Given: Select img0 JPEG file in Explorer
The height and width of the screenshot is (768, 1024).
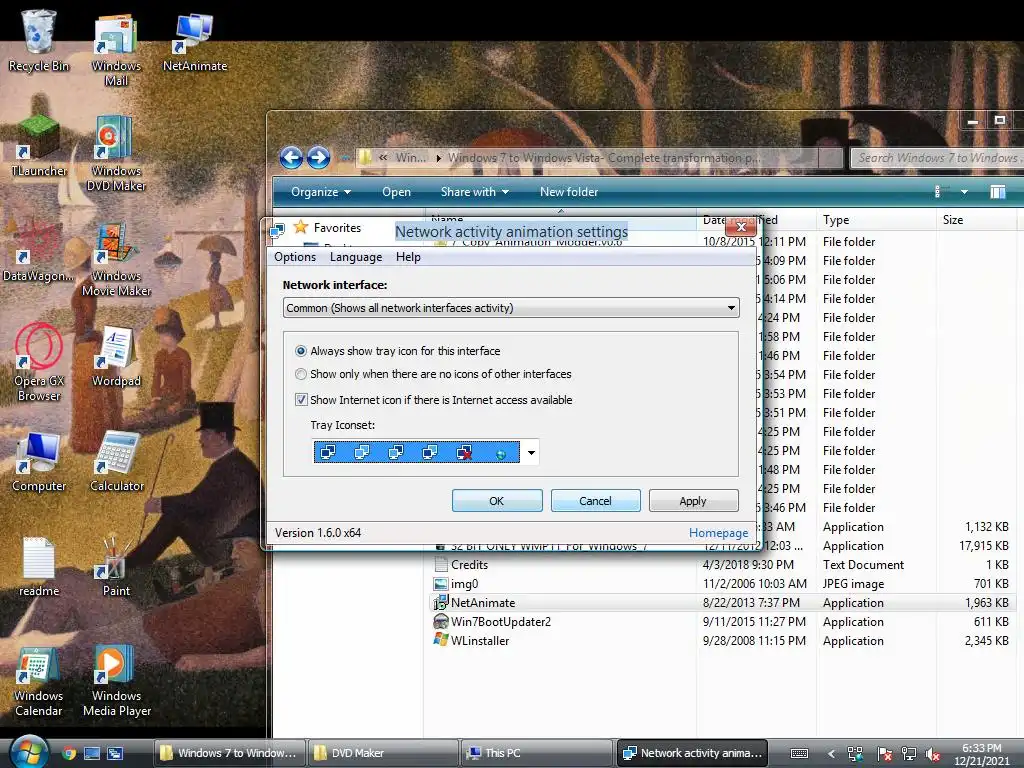Looking at the screenshot, I should pyautogui.click(x=722, y=584).
